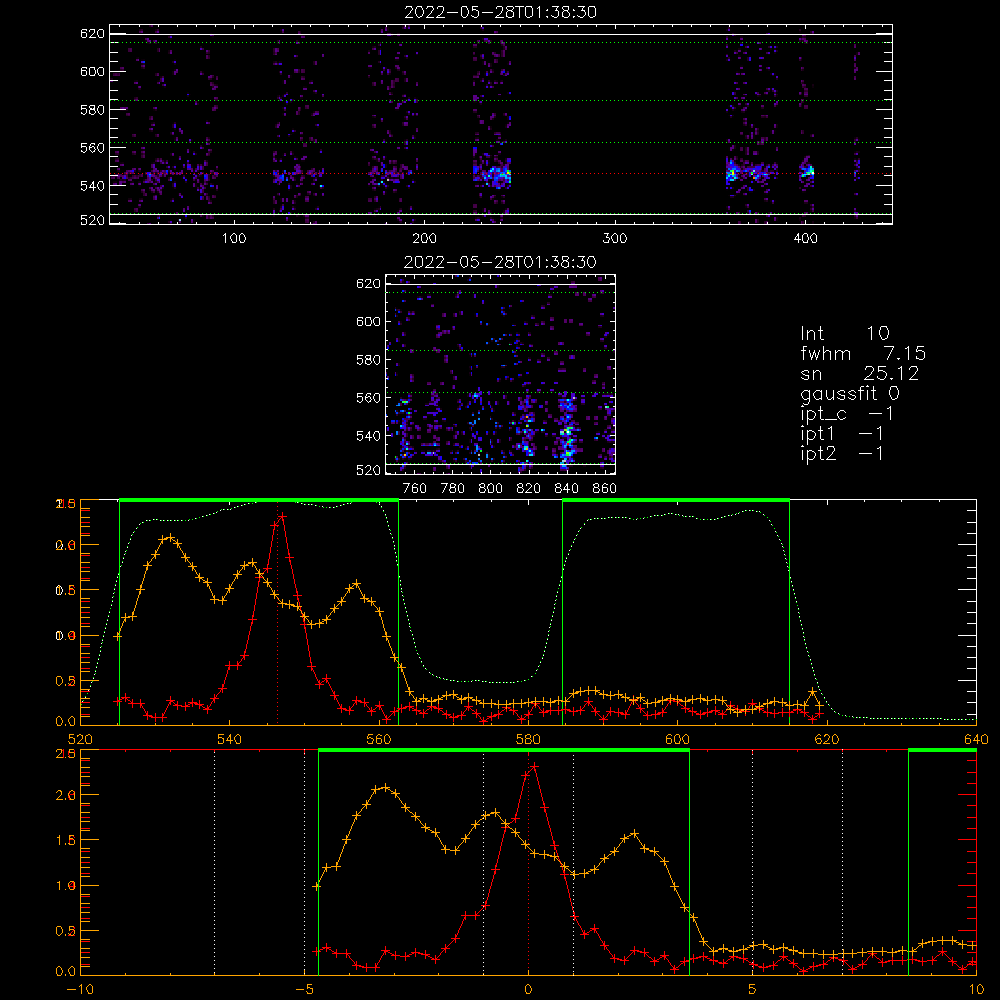The height and width of the screenshot is (1000, 1000).
Task: Click the 'ipt_c -1' label
Action: [847, 414]
